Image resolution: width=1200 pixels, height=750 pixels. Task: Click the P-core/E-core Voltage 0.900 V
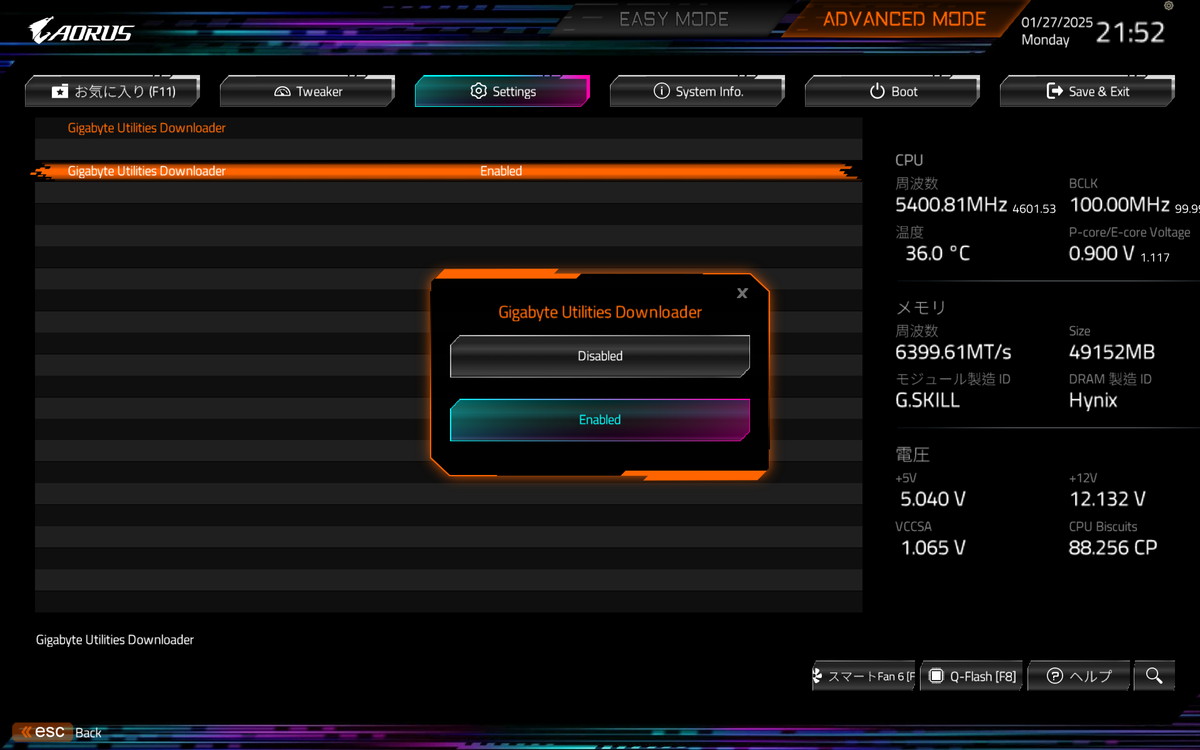pos(1101,254)
